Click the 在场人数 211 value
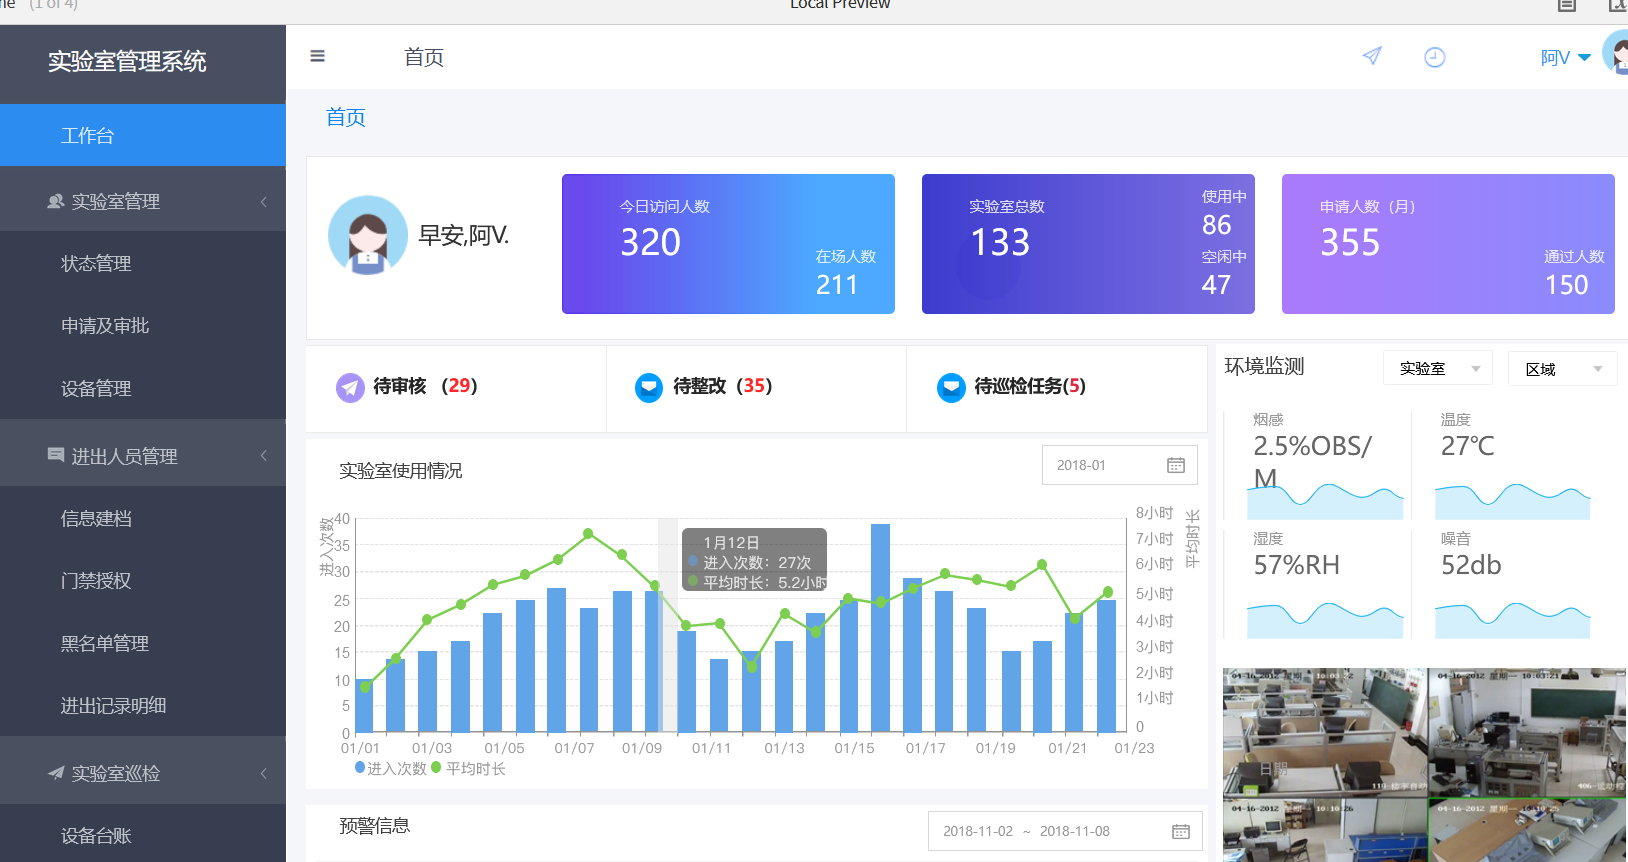This screenshot has height=862, width=1628. tap(837, 285)
